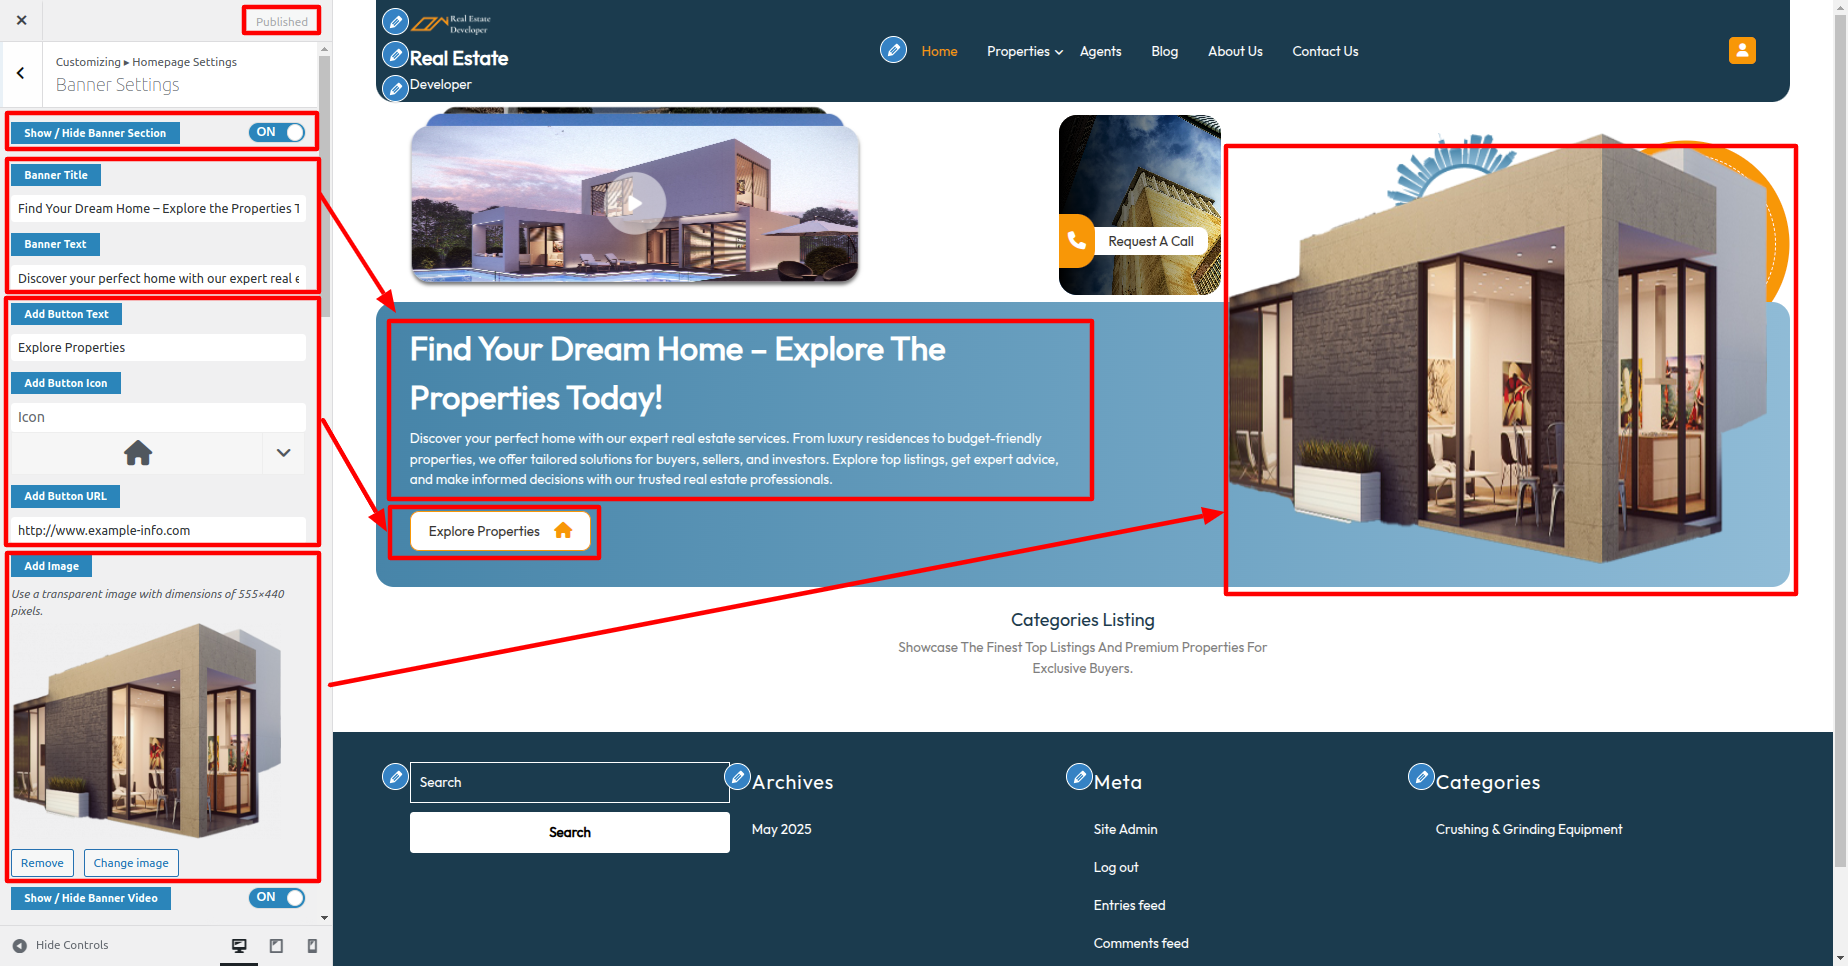The image size is (1848, 966).
Task: Hide Controls at the panel bottom
Action: pyautogui.click(x=60, y=945)
